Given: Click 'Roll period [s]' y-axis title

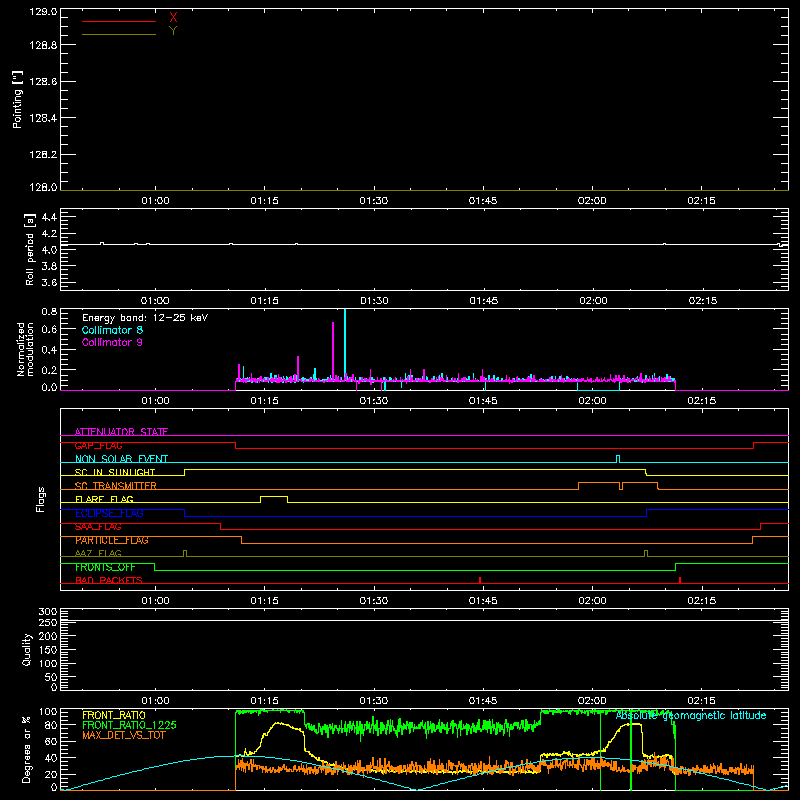Looking at the screenshot, I should click(x=30, y=249).
